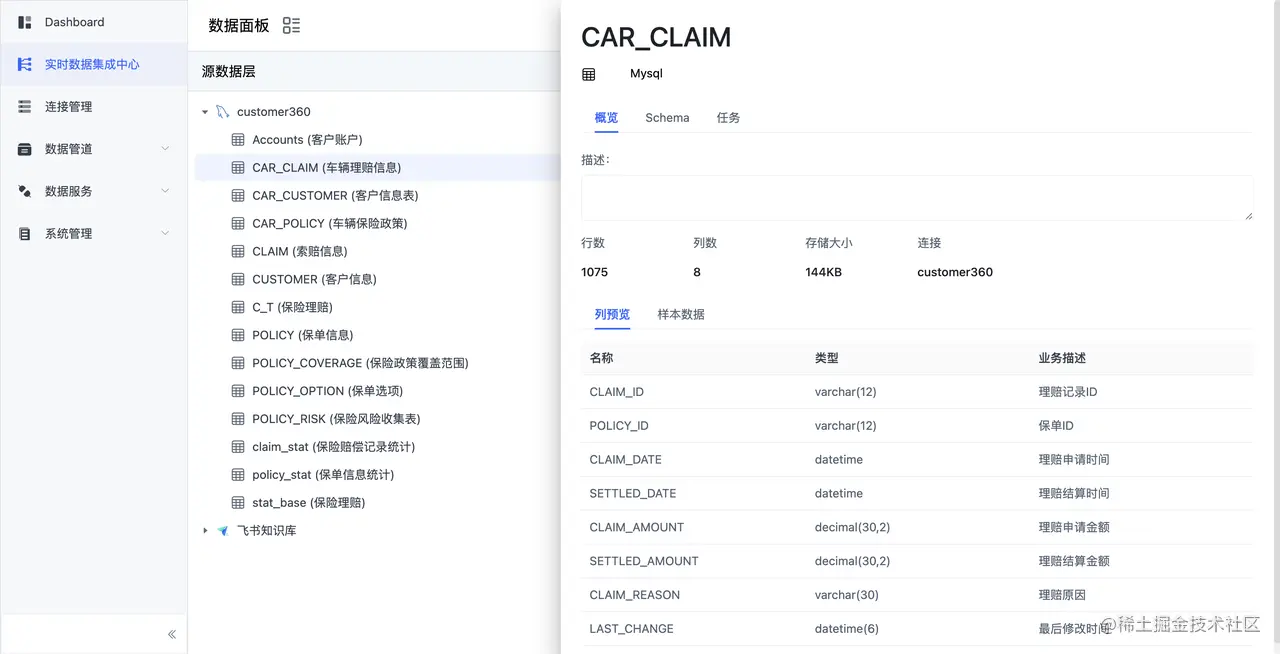1280x654 pixels.
Task: Switch to the Schema tab
Action: coord(667,118)
